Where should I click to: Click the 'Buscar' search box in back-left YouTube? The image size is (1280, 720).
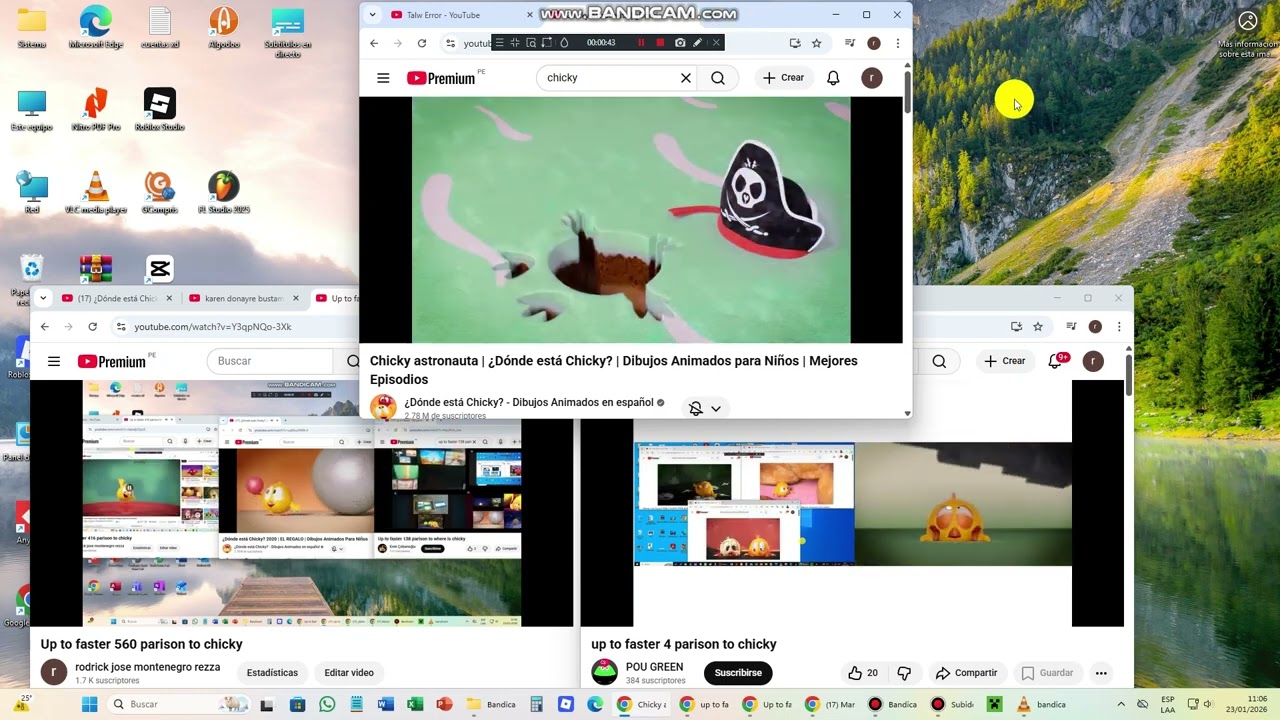tap(270, 361)
